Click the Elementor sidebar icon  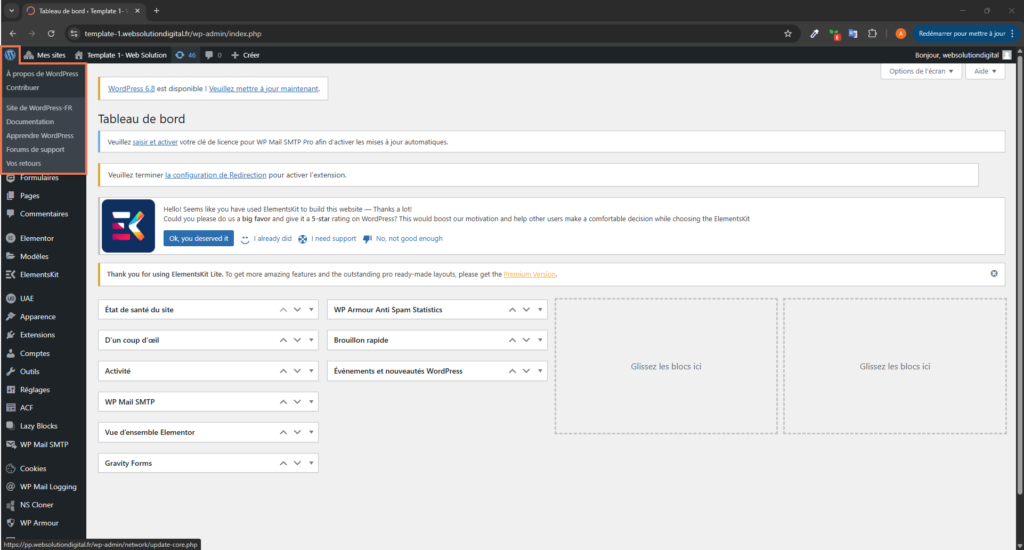pos(10,239)
